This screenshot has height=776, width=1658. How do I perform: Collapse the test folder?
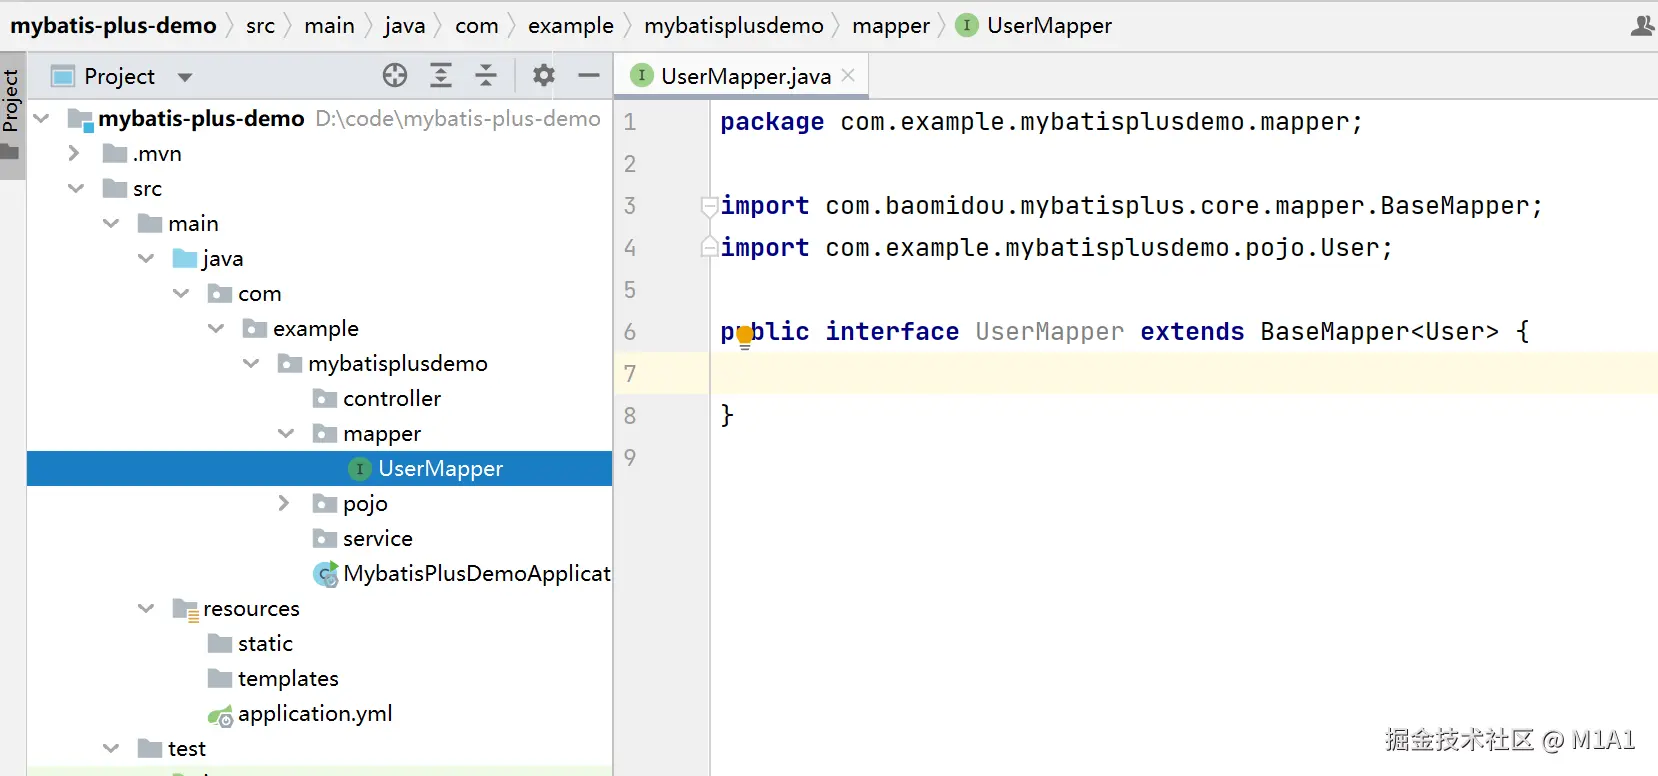111,749
